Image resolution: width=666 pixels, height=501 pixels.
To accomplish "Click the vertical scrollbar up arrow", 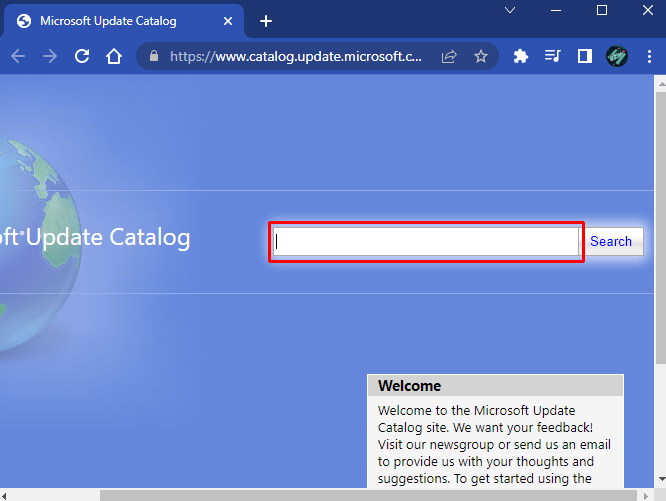I will pos(661,84).
